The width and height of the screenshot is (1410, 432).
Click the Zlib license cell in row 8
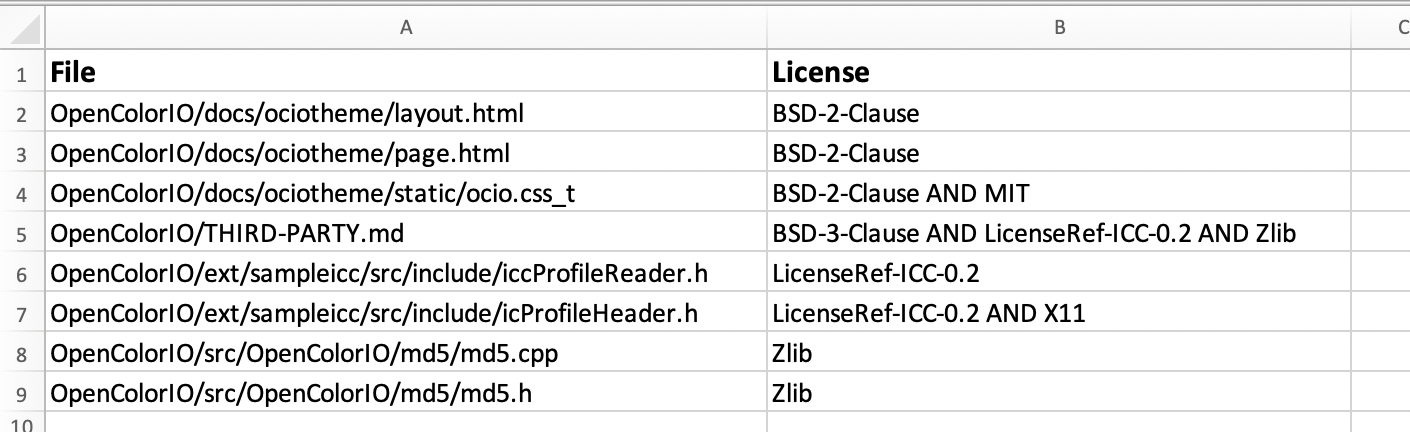point(1059,354)
